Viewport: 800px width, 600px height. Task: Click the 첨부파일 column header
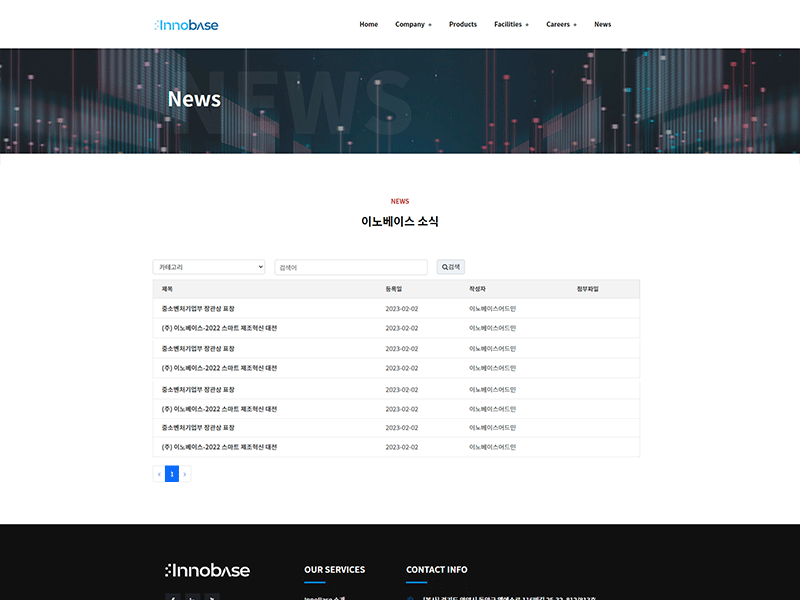[x=587, y=289]
